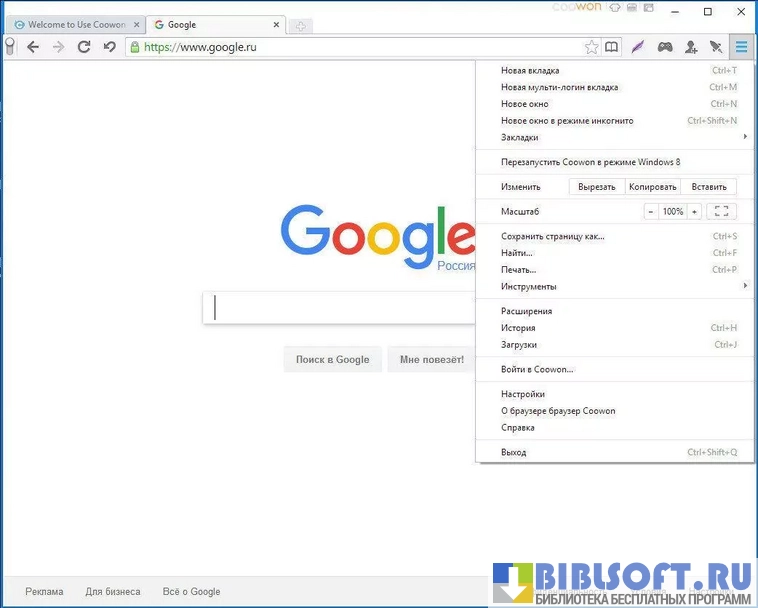
Task: Select Новое окно в режиме инкогнито
Action: tap(567, 121)
